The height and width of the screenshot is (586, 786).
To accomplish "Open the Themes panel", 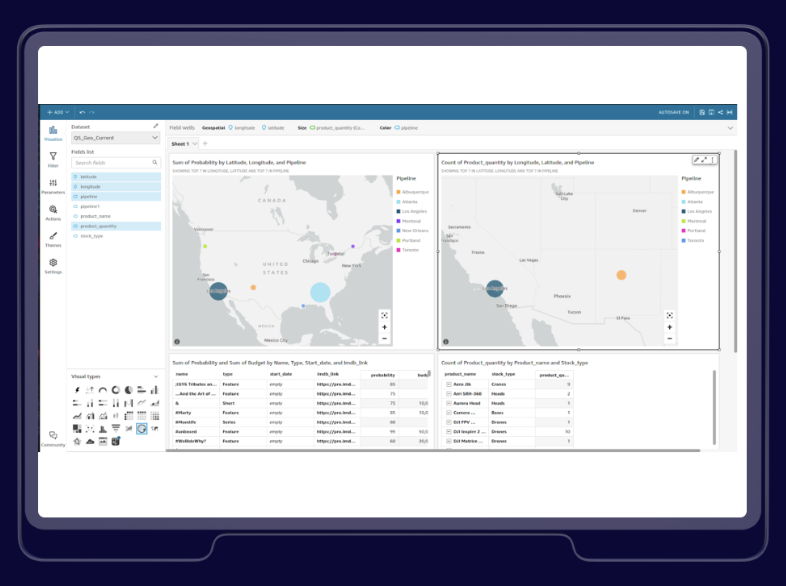I will [x=53, y=239].
